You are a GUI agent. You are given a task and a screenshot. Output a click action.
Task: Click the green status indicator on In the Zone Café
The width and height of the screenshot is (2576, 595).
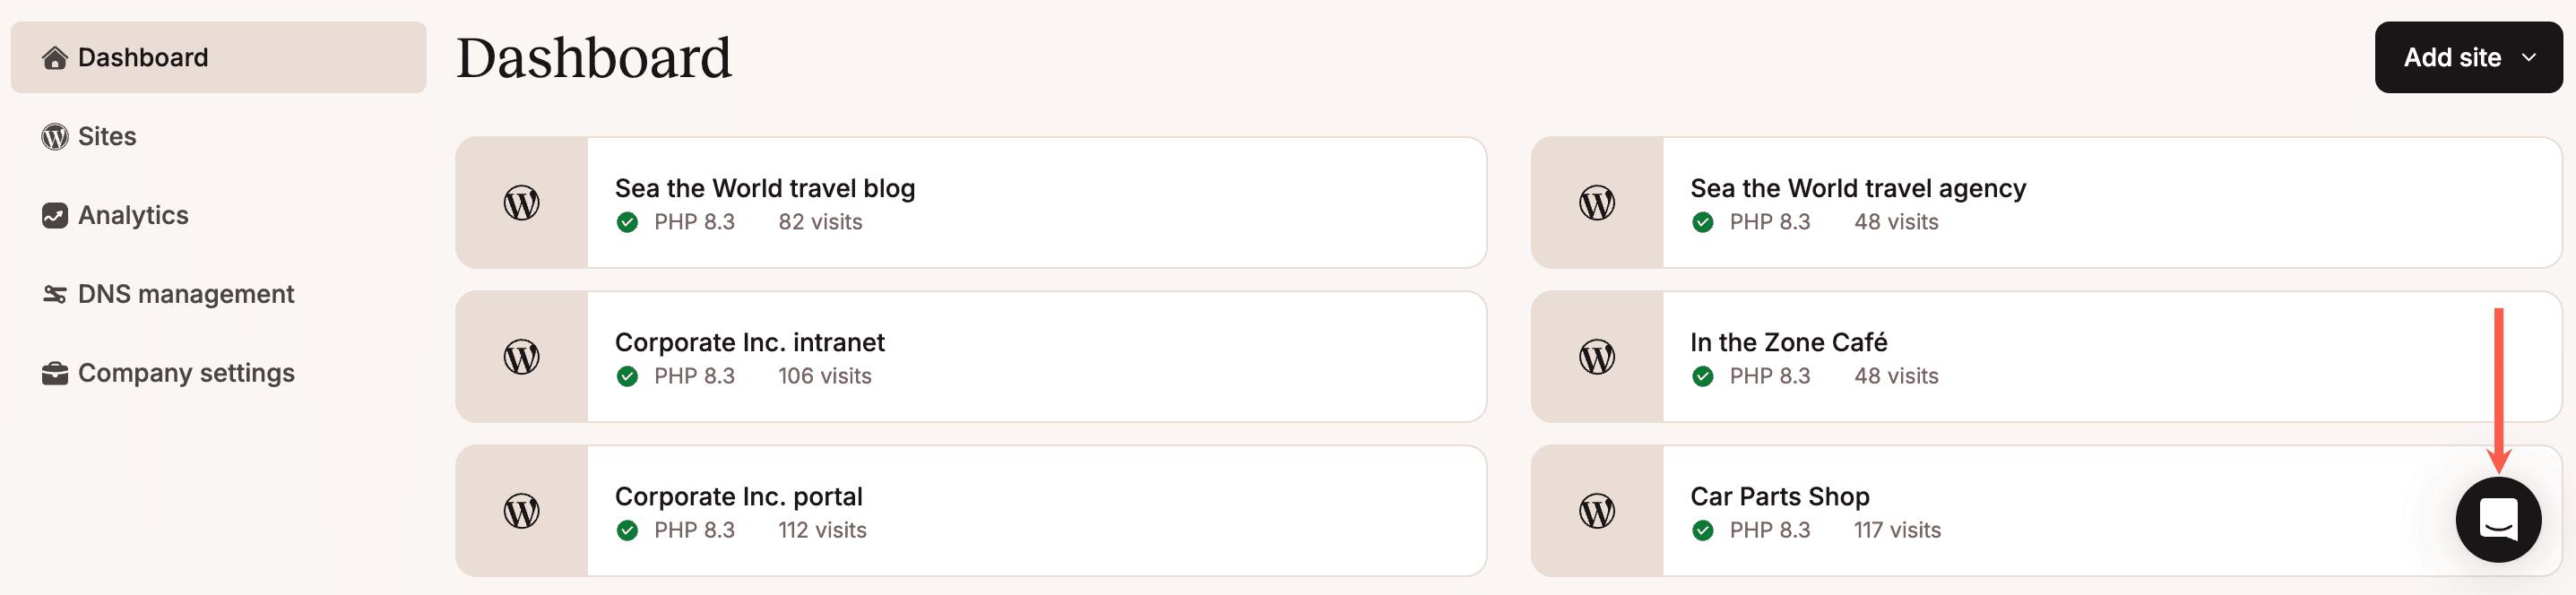(1703, 375)
